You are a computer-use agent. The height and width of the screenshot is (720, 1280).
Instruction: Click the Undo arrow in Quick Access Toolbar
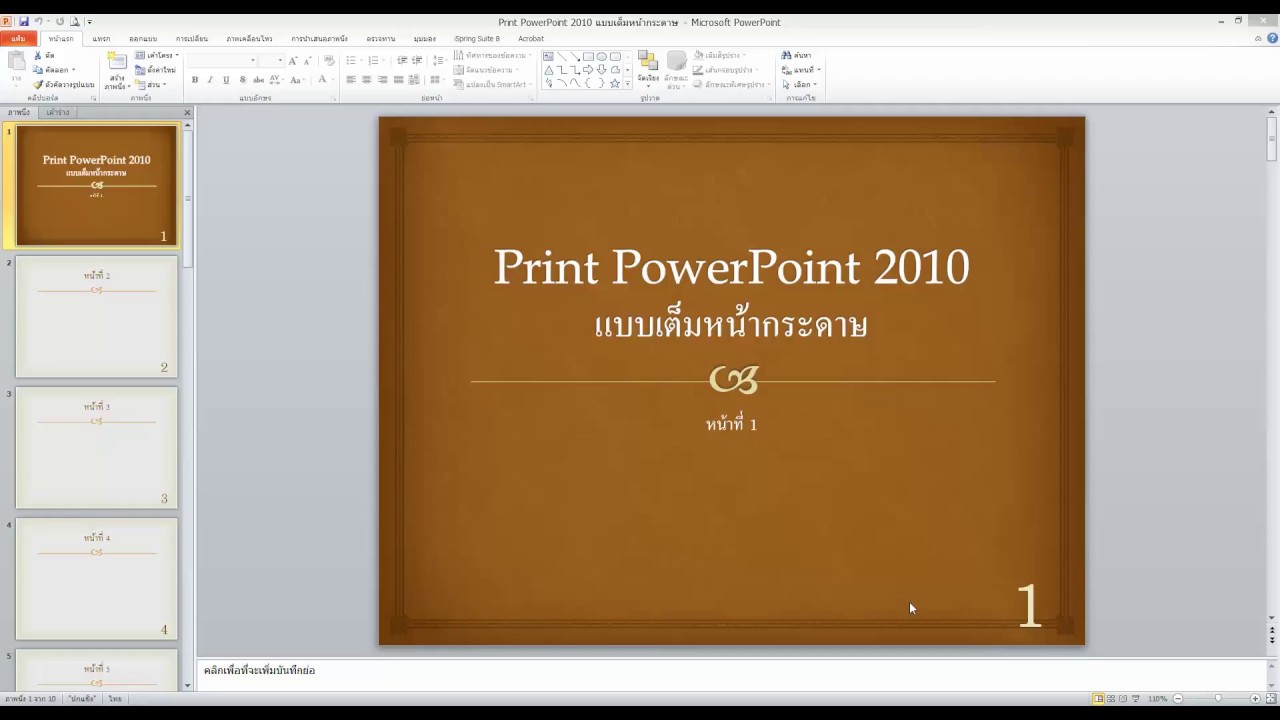click(38, 21)
